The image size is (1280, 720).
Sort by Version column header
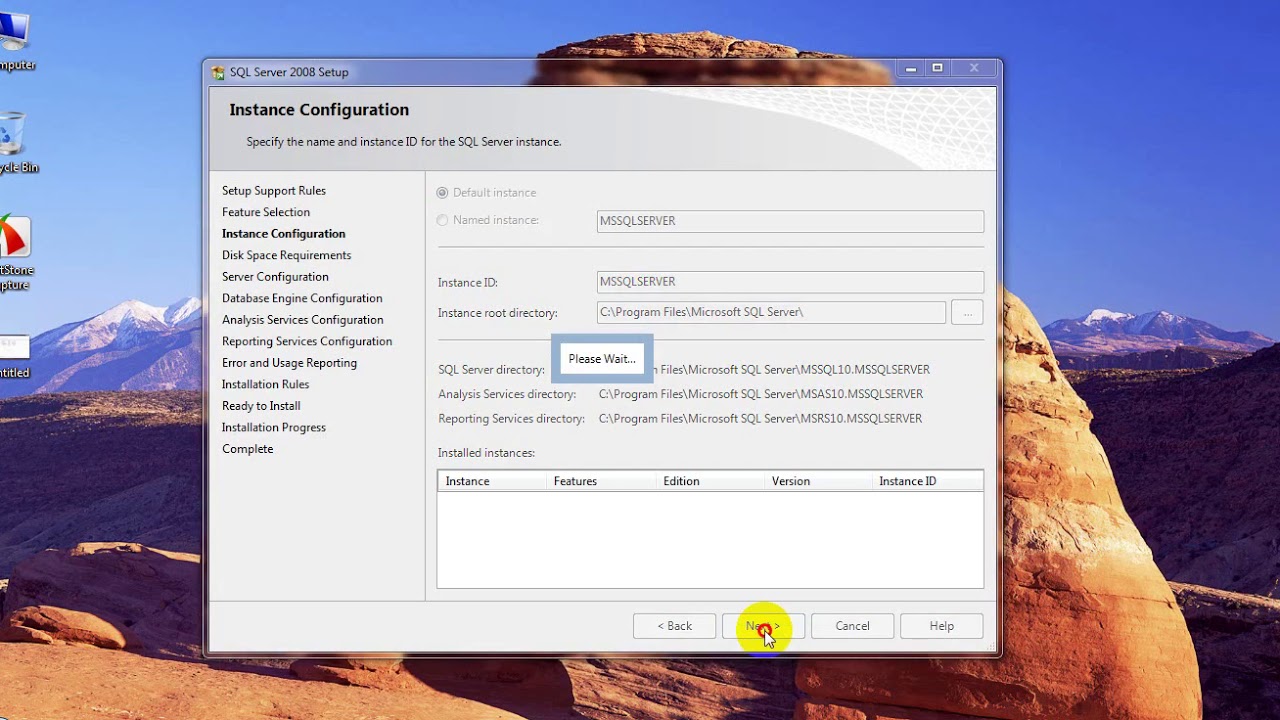tap(817, 481)
